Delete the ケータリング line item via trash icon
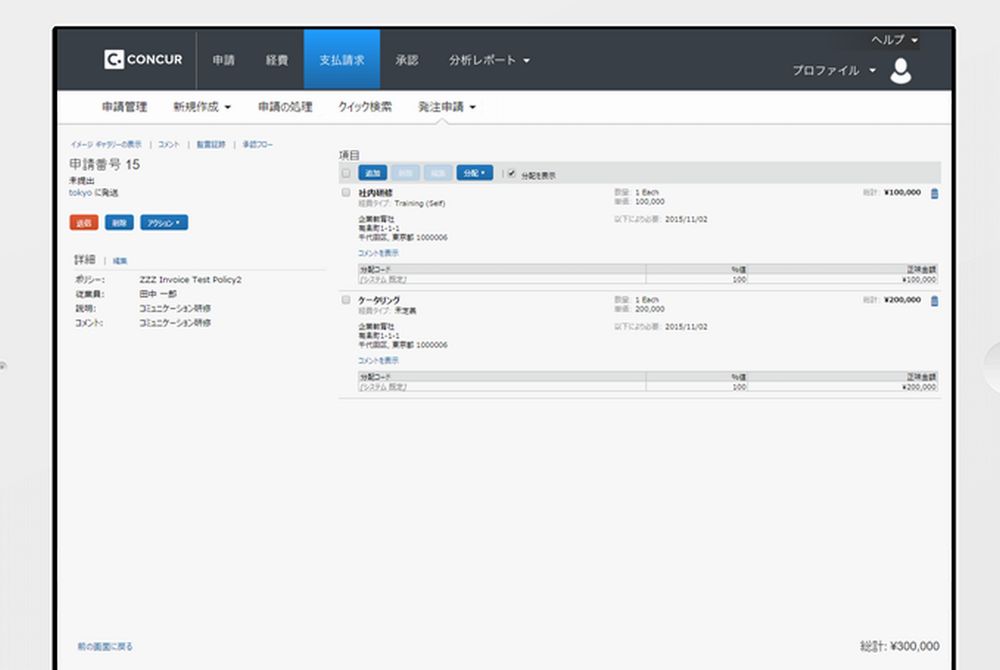The height and width of the screenshot is (670, 1000). (x=934, y=301)
